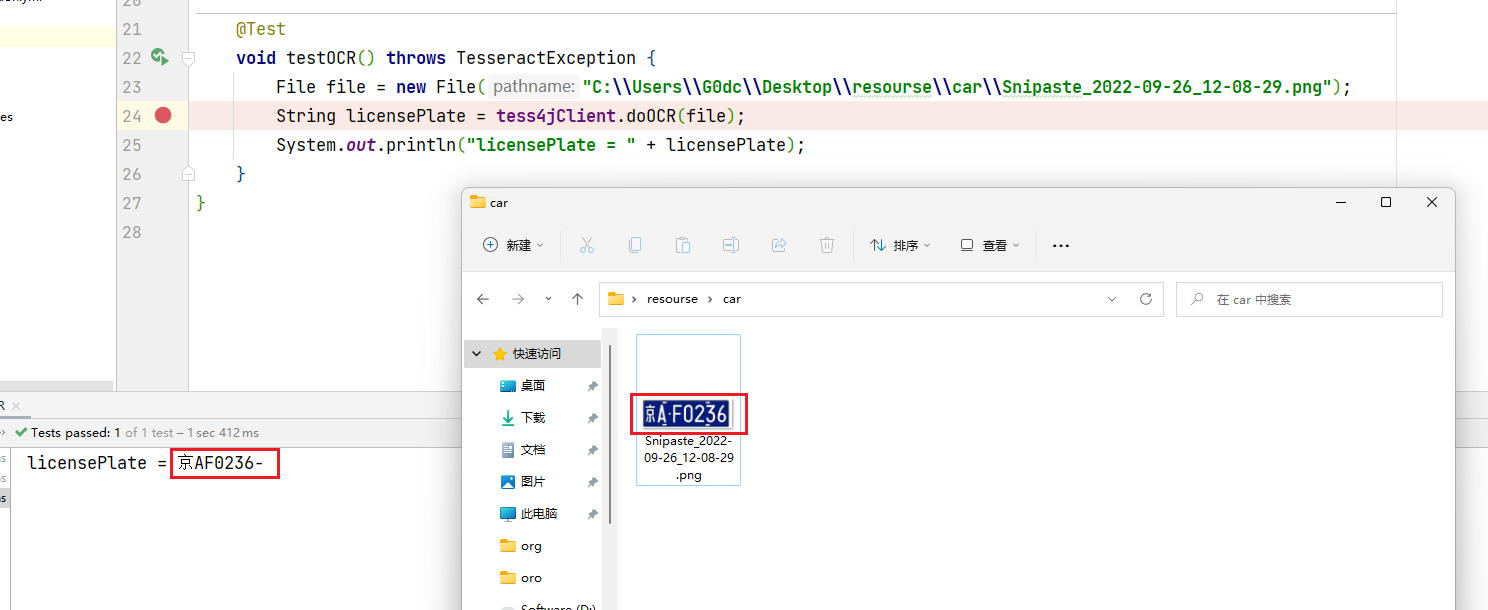Open the Explorer more options ellipsis menu
The width and height of the screenshot is (1488, 610).
click(1062, 245)
